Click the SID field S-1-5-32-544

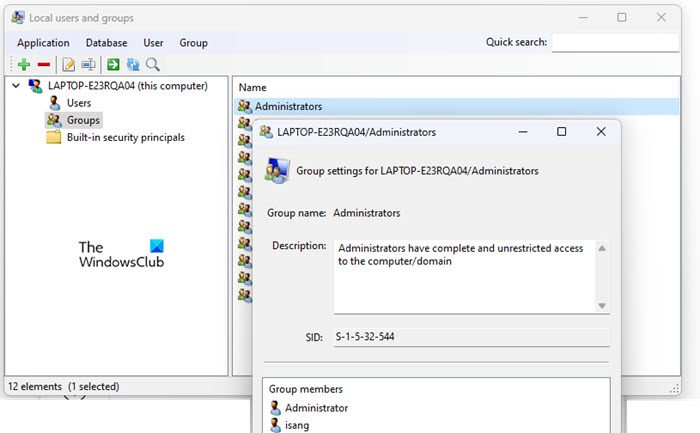pyautogui.click(x=471, y=337)
